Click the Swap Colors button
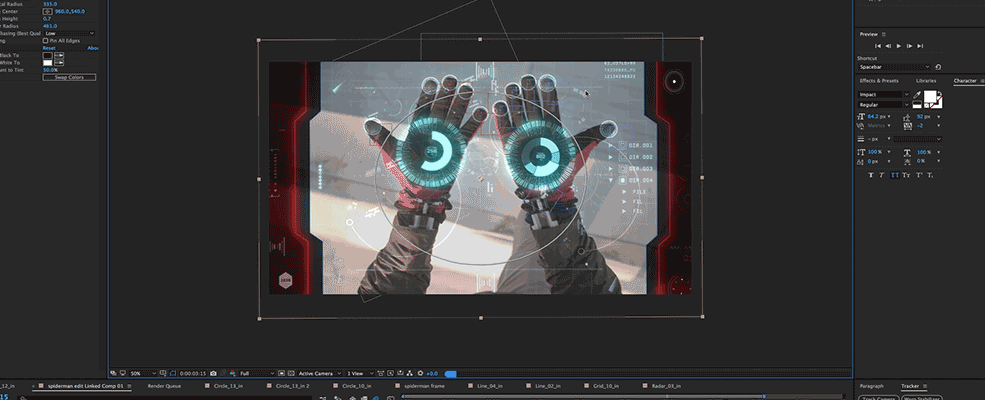Image resolution: width=985 pixels, height=400 pixels. coord(69,77)
